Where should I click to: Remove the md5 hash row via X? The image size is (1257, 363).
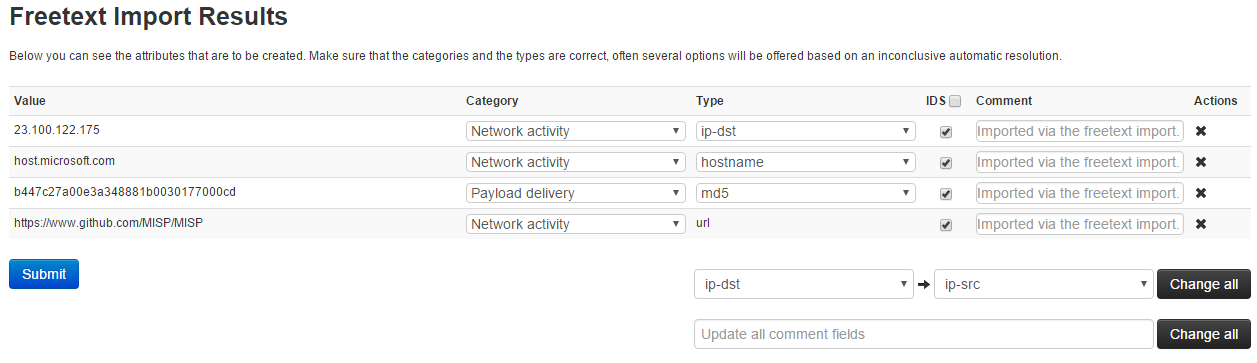point(1201,193)
